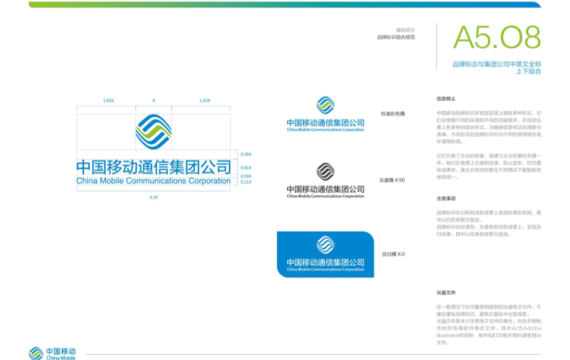Click the label '标准彩色稿'
The width and height of the screenshot is (570, 360).
[393, 114]
